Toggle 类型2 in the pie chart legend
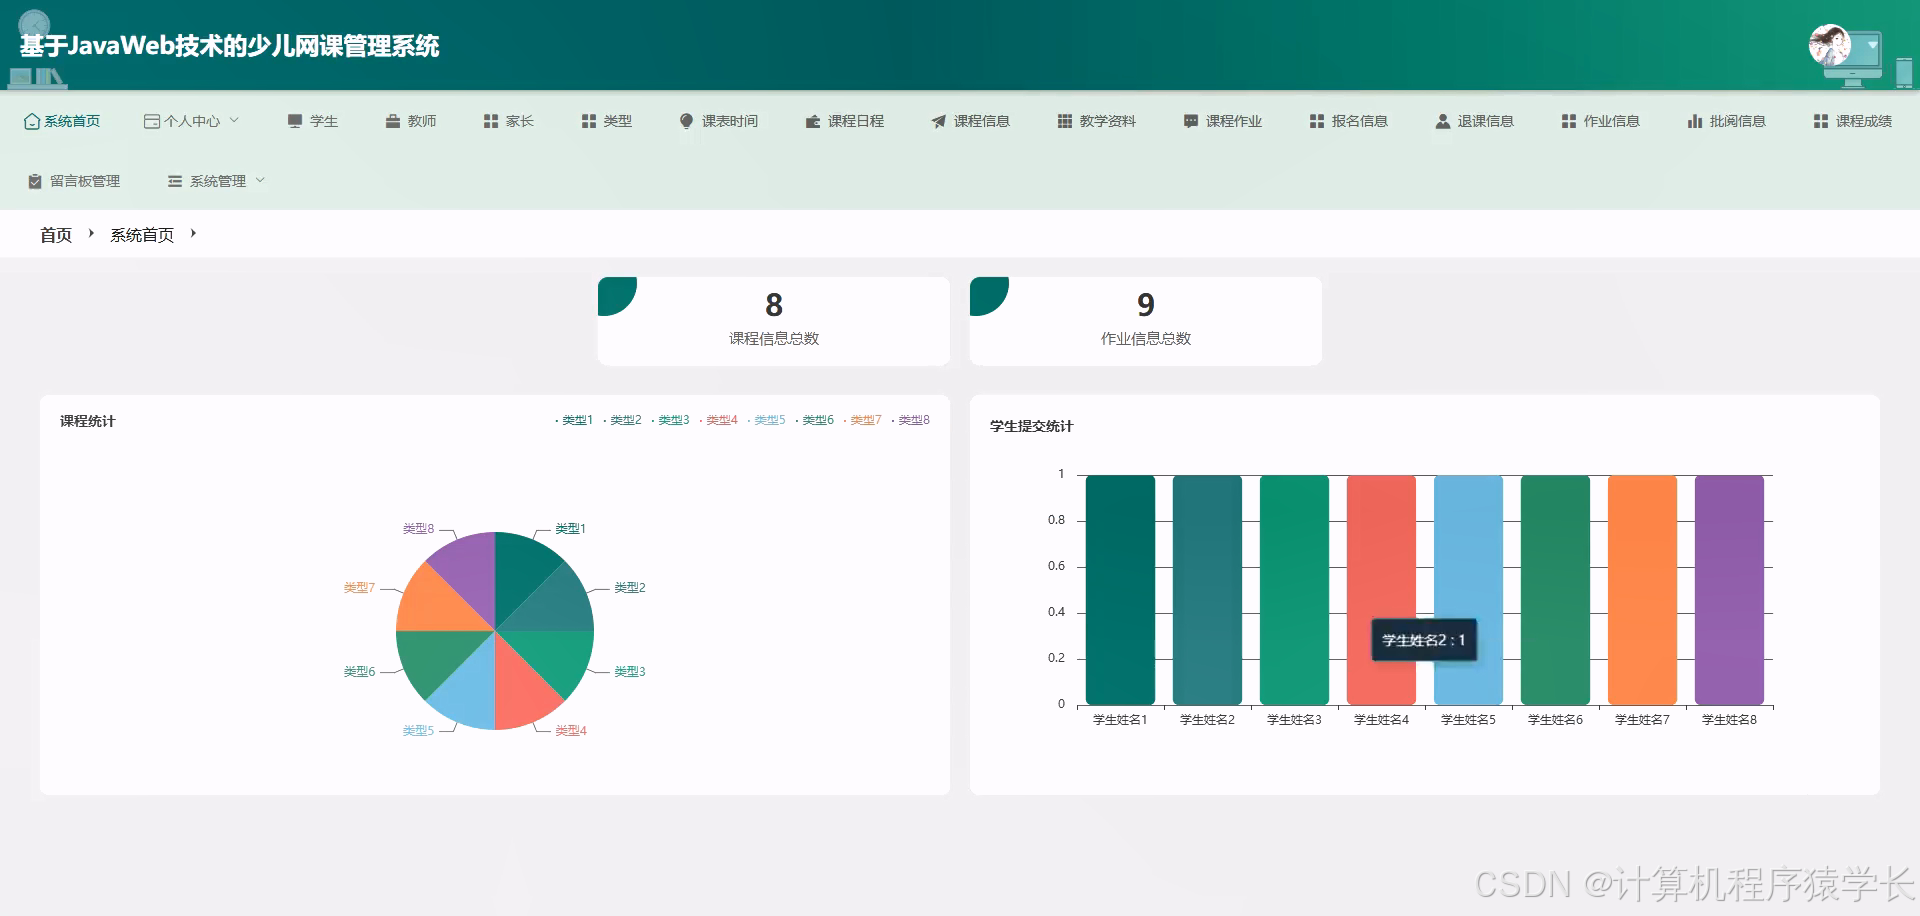This screenshot has width=1920, height=916. click(622, 420)
